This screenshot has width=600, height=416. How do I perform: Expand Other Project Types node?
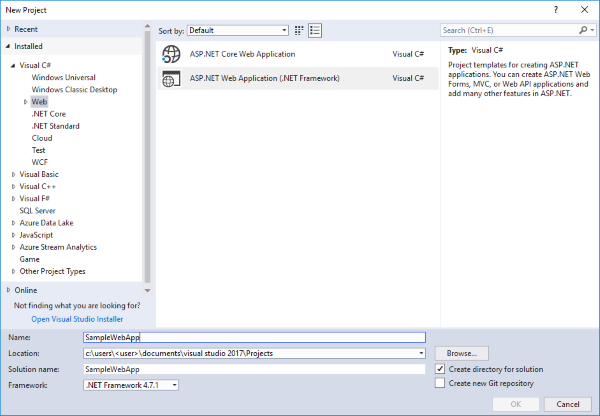point(13,271)
